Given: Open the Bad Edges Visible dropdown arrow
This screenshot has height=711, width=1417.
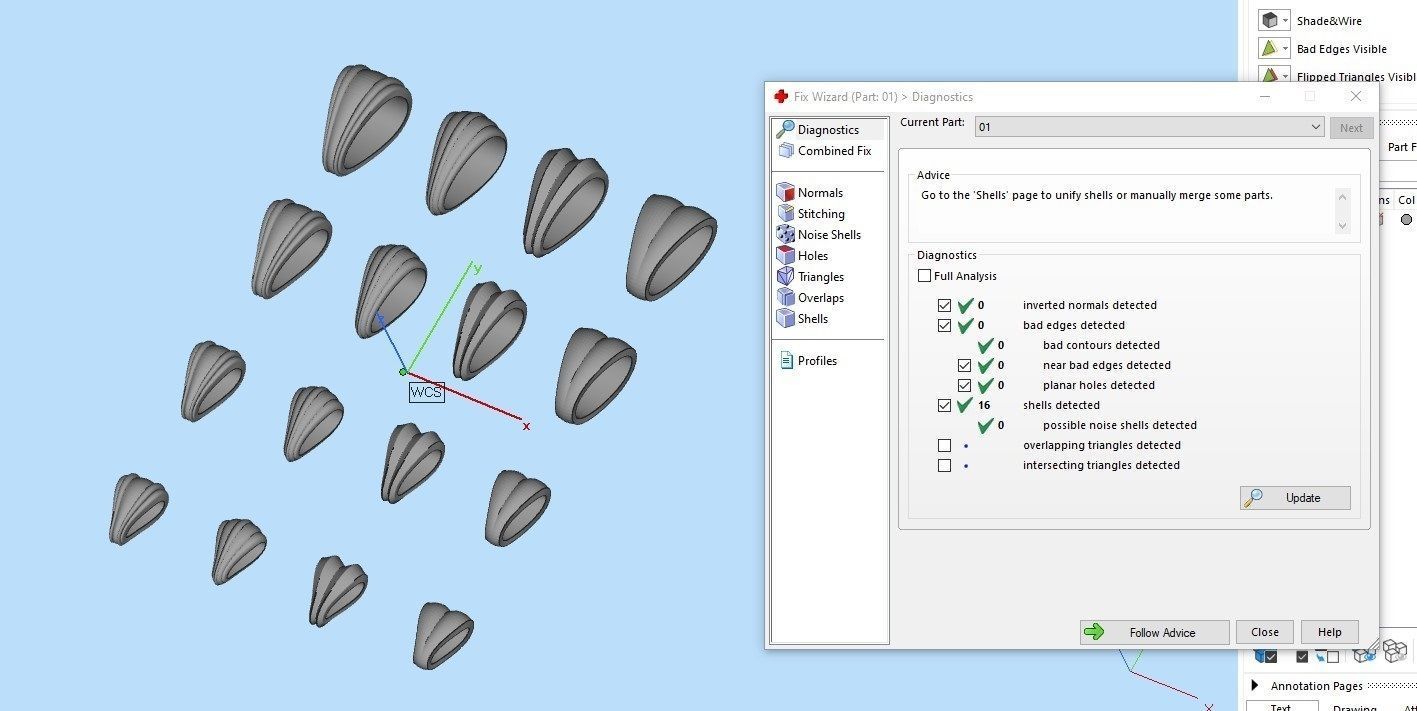Looking at the screenshot, I should point(1286,48).
